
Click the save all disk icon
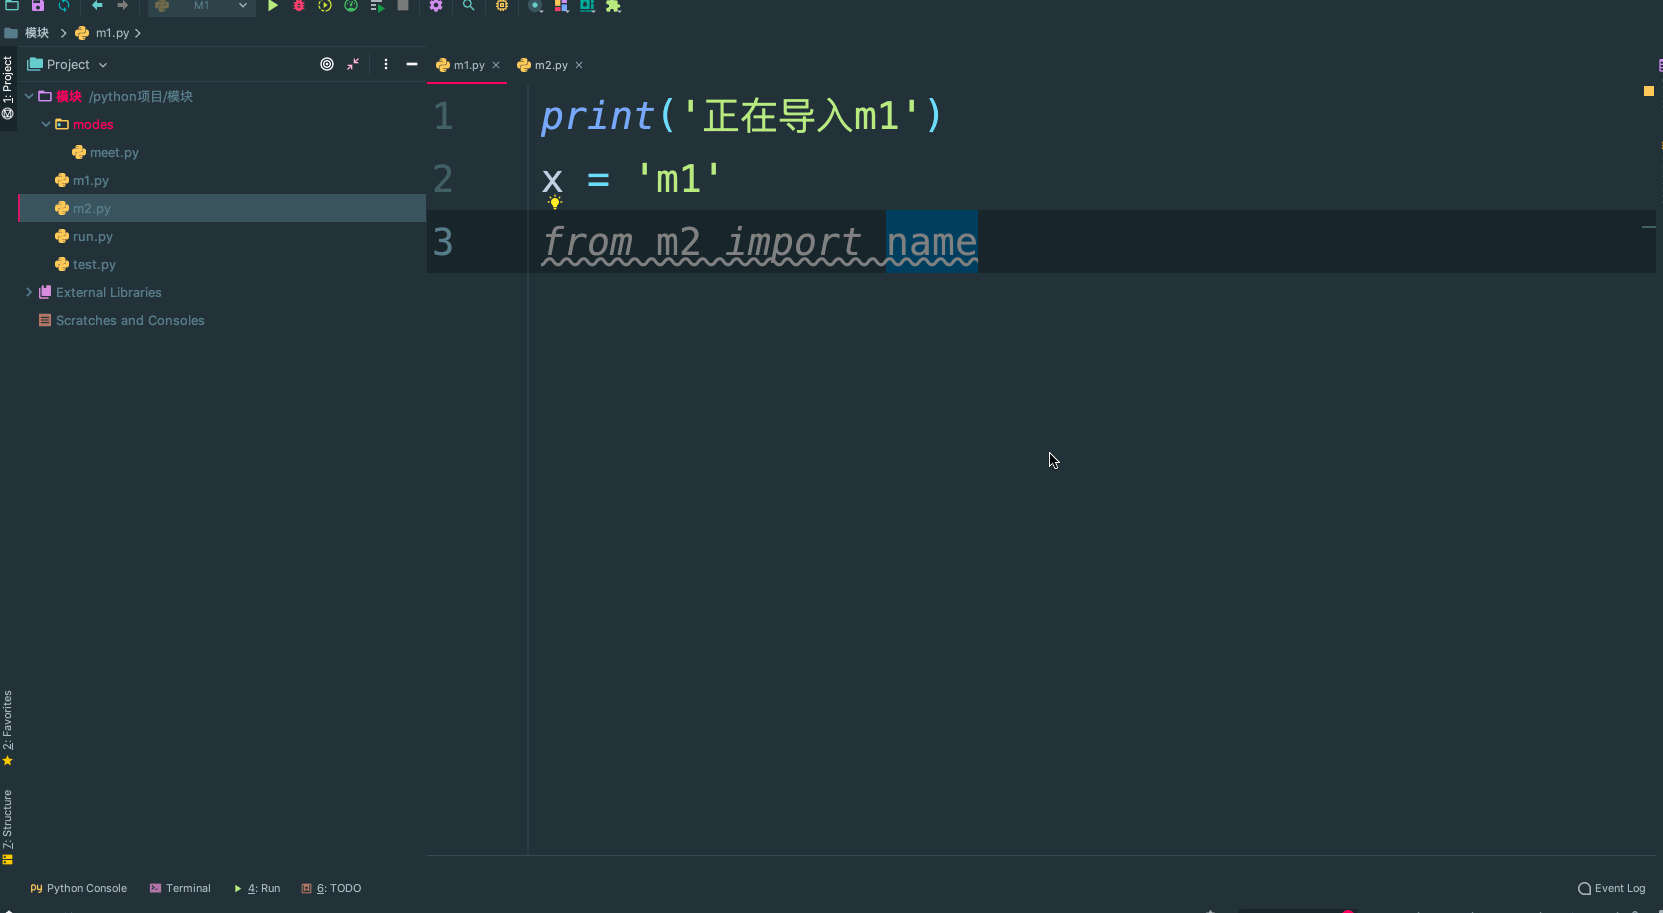pos(38,6)
